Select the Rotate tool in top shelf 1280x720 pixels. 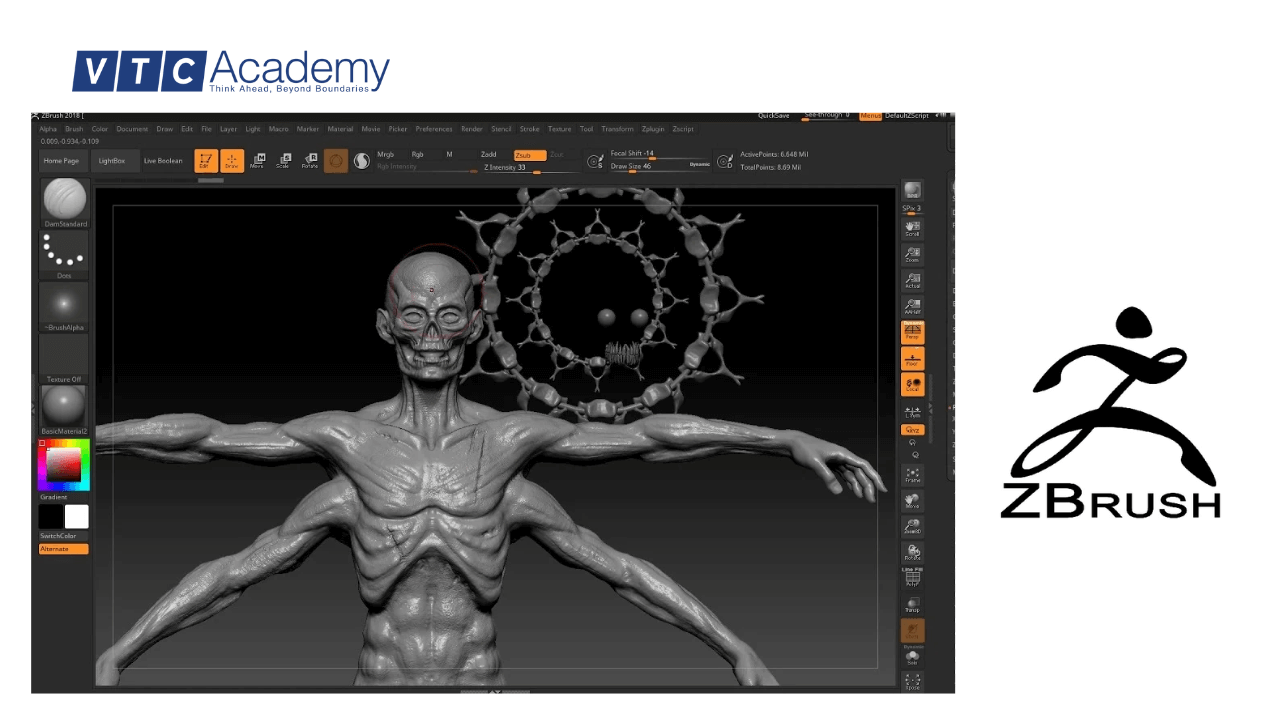310,161
